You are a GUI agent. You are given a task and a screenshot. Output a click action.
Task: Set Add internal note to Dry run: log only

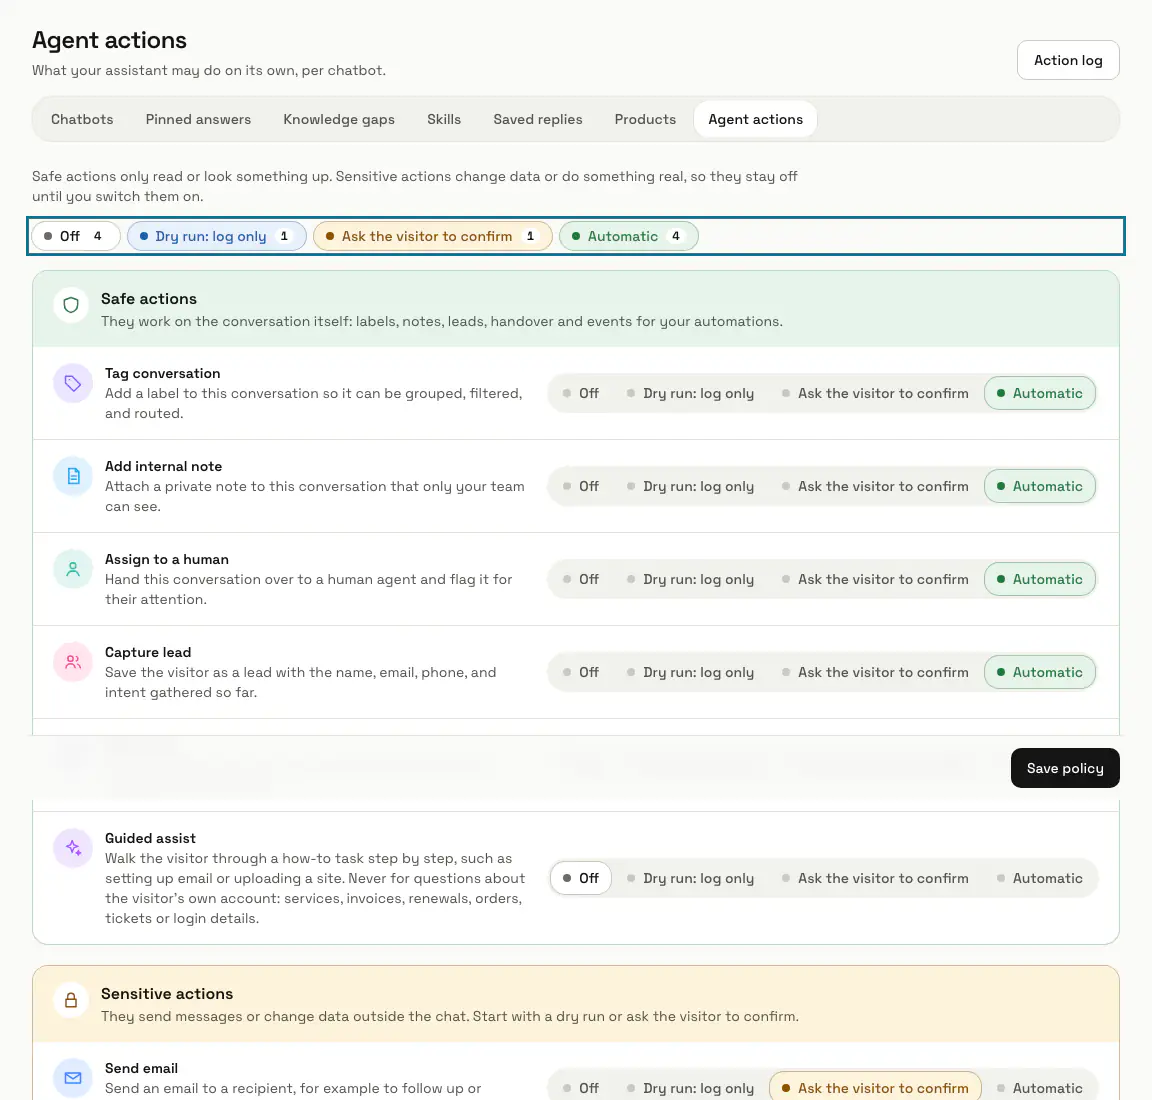pos(691,486)
